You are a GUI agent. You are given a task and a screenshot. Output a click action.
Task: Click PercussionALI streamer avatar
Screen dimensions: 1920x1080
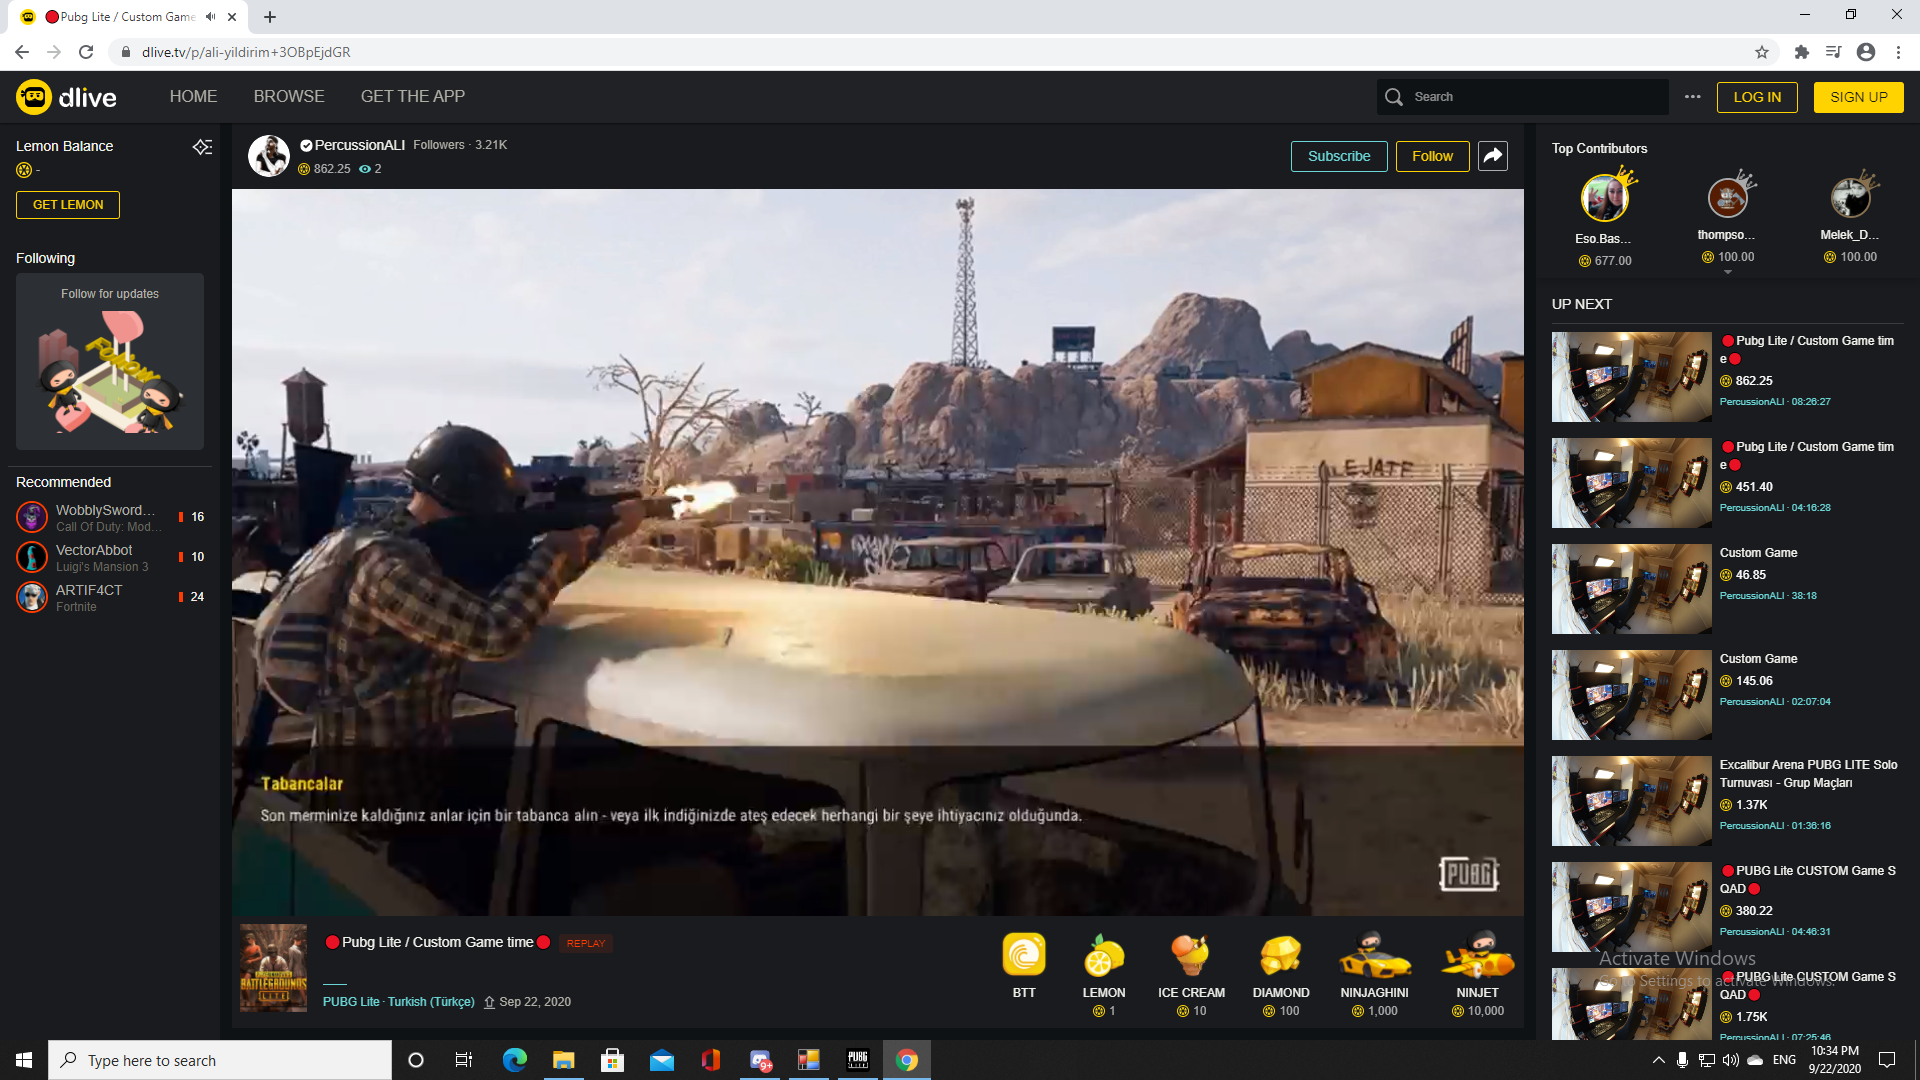click(x=269, y=156)
